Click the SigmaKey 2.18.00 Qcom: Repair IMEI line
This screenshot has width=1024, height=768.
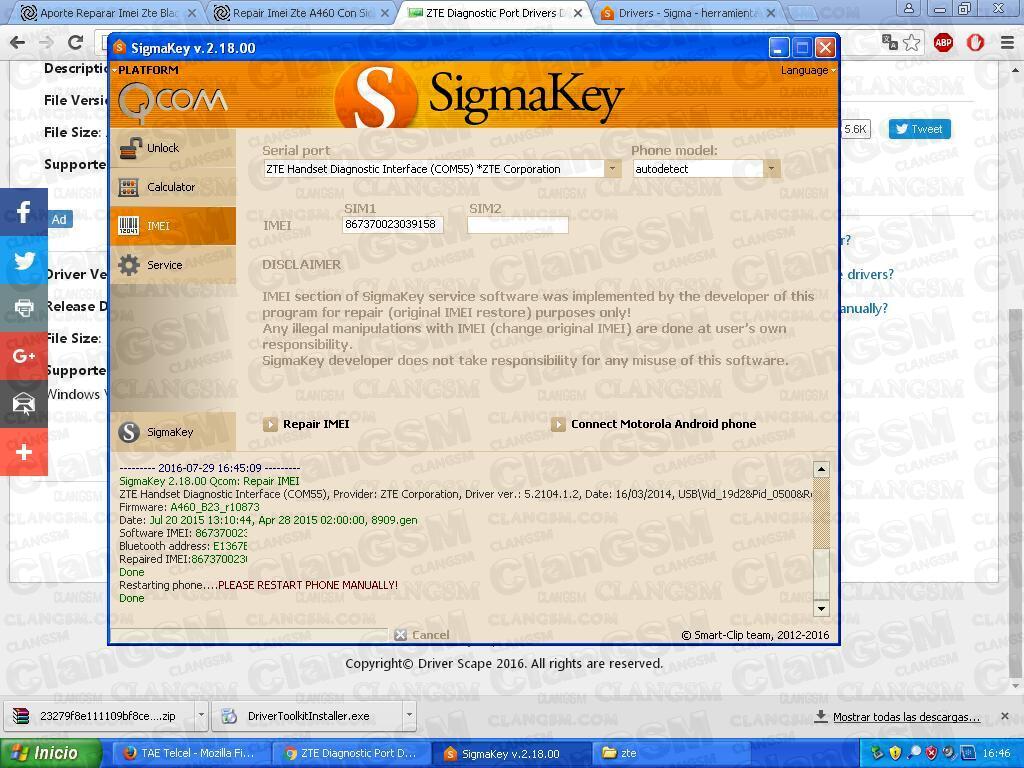(210, 481)
